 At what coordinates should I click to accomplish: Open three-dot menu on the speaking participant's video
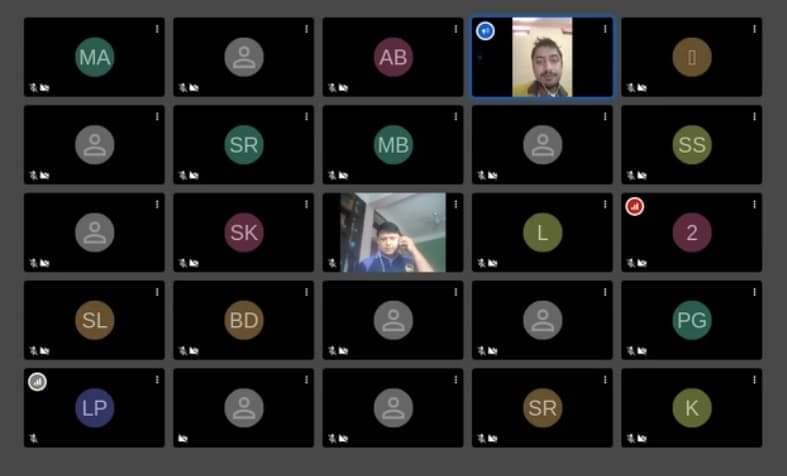pyautogui.click(x=605, y=29)
